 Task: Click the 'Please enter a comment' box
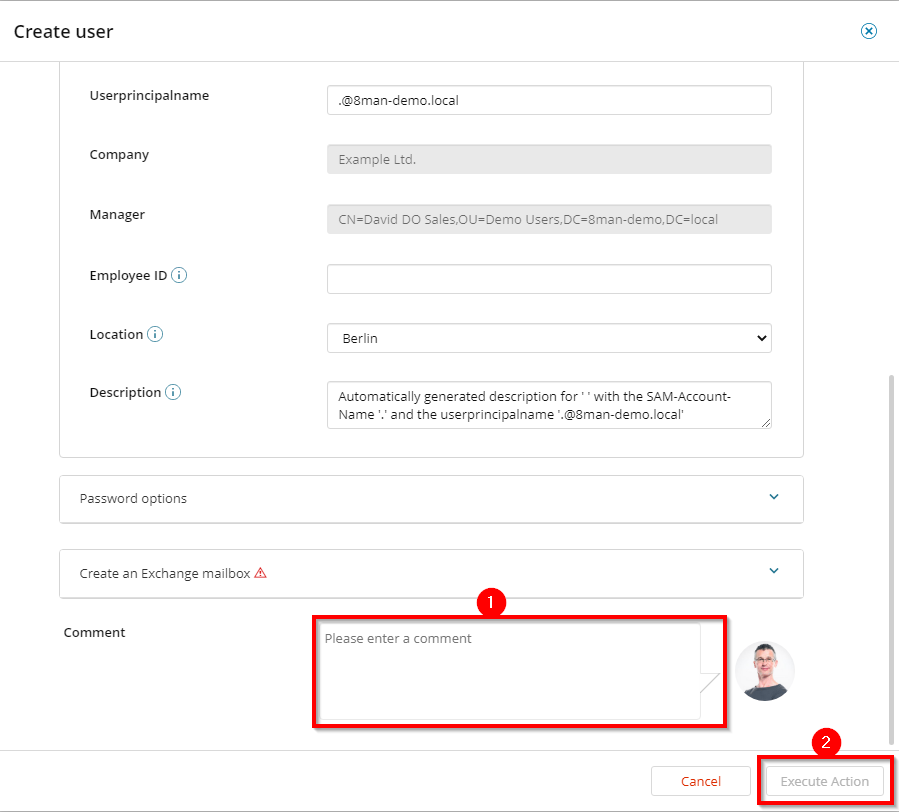(x=508, y=671)
